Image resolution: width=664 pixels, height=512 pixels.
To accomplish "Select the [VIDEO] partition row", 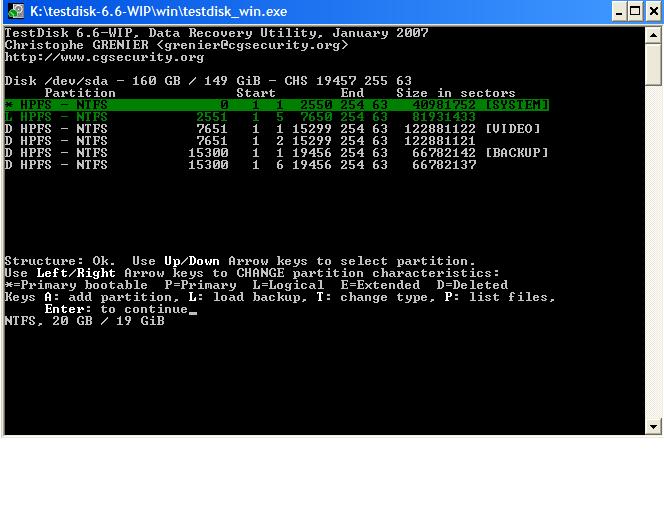I will 273,129.
